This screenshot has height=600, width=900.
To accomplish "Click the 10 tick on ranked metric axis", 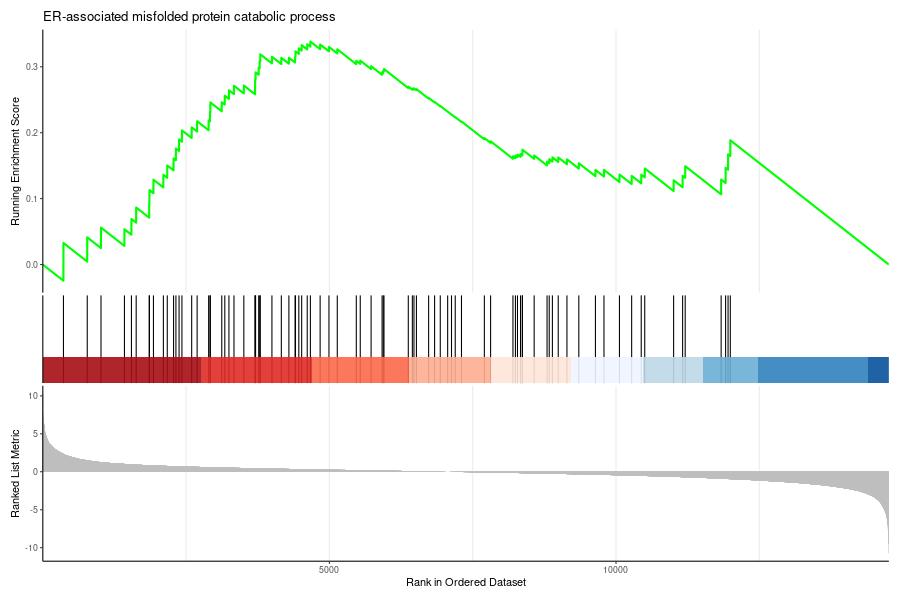I will coord(33,396).
